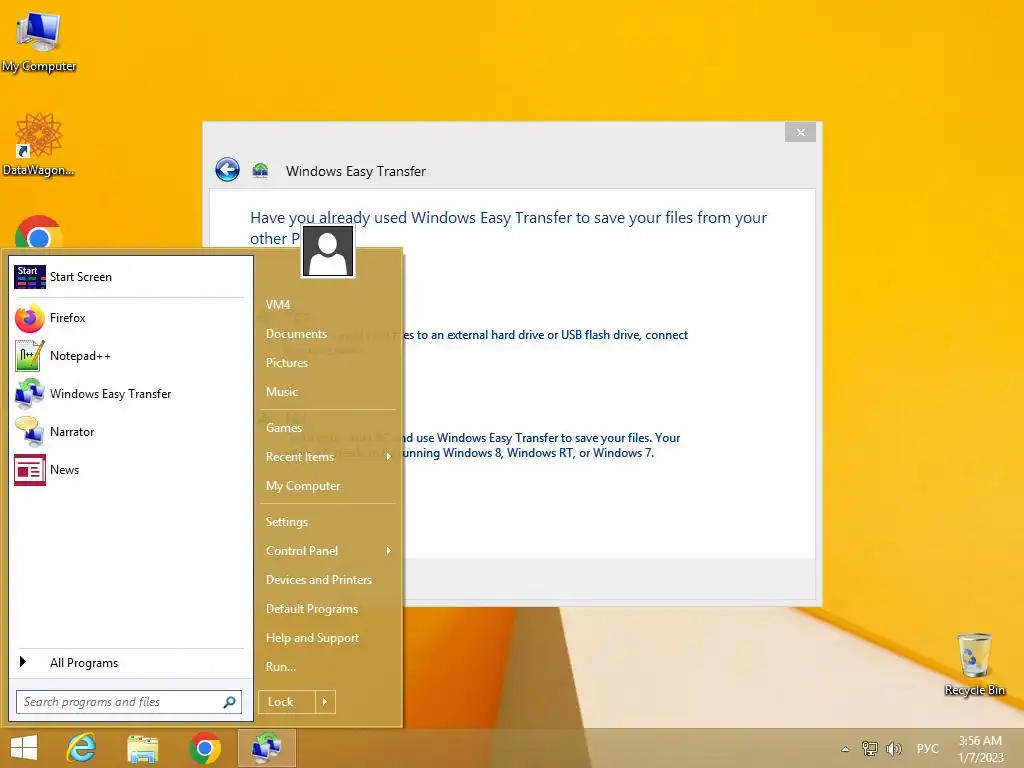
Task: Click the Lock button
Action: point(287,702)
